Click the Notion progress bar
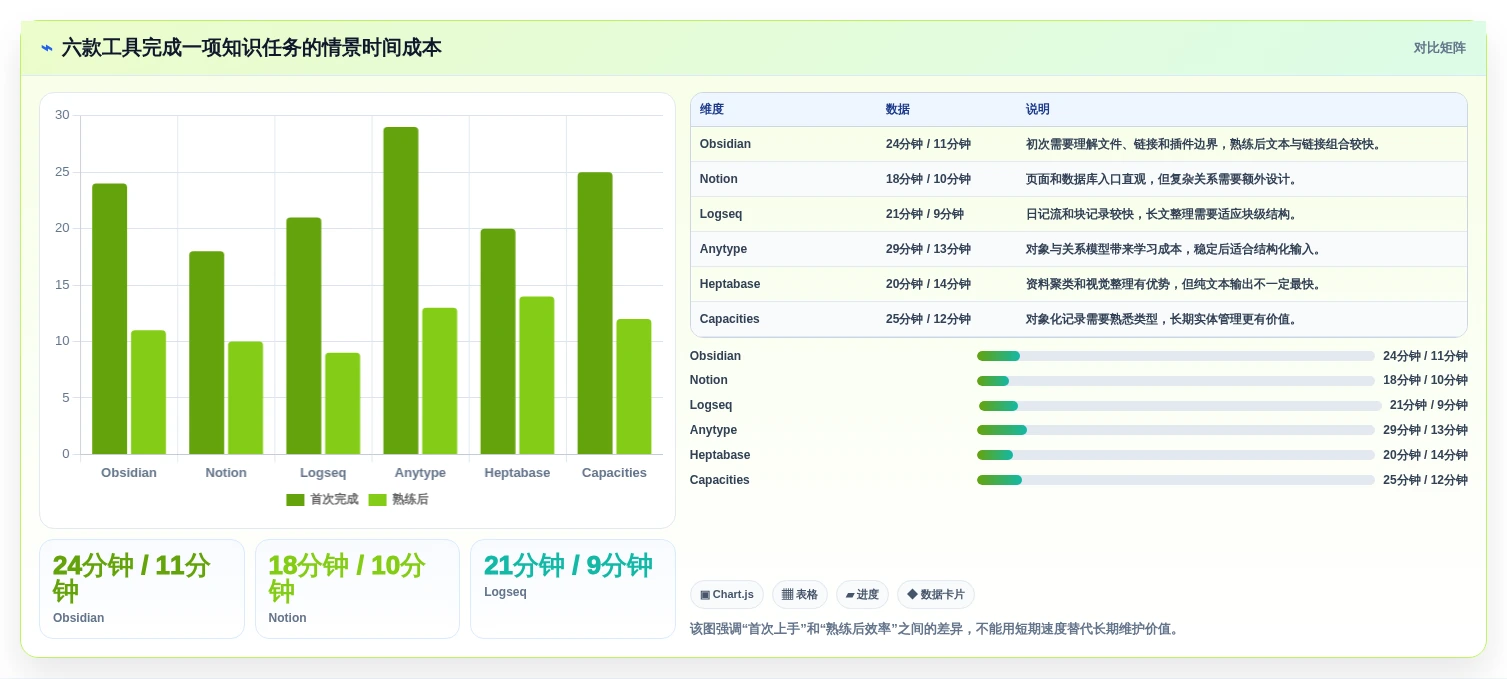1507x679 pixels. click(1176, 381)
